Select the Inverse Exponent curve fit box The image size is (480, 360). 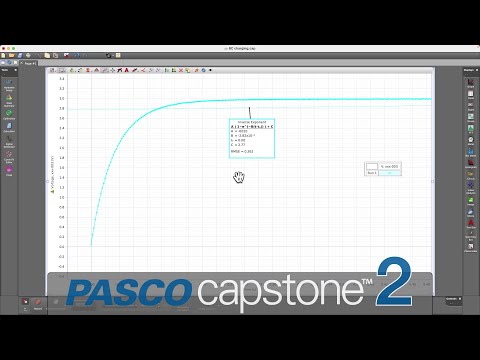tap(252, 138)
